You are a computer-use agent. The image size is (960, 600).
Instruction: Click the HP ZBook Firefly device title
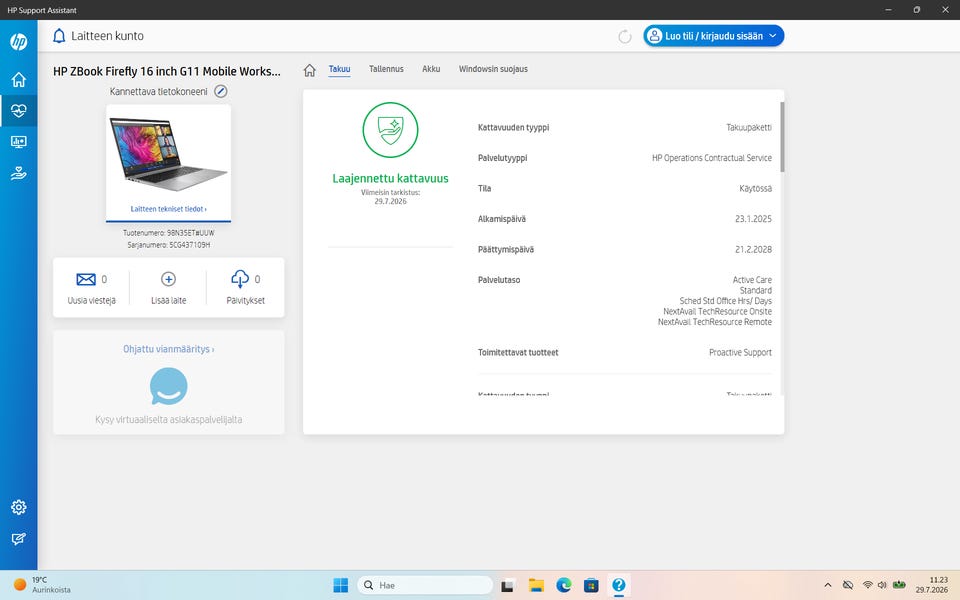point(167,71)
